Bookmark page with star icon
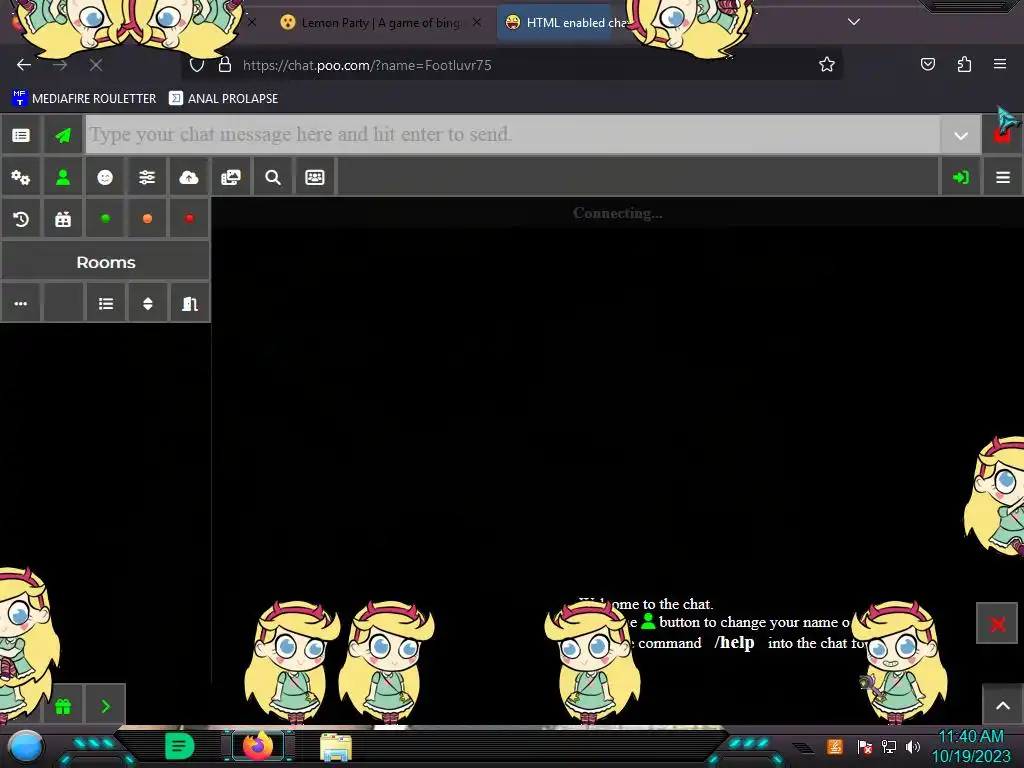Screen dimensions: 1024x768 (x=827, y=64)
